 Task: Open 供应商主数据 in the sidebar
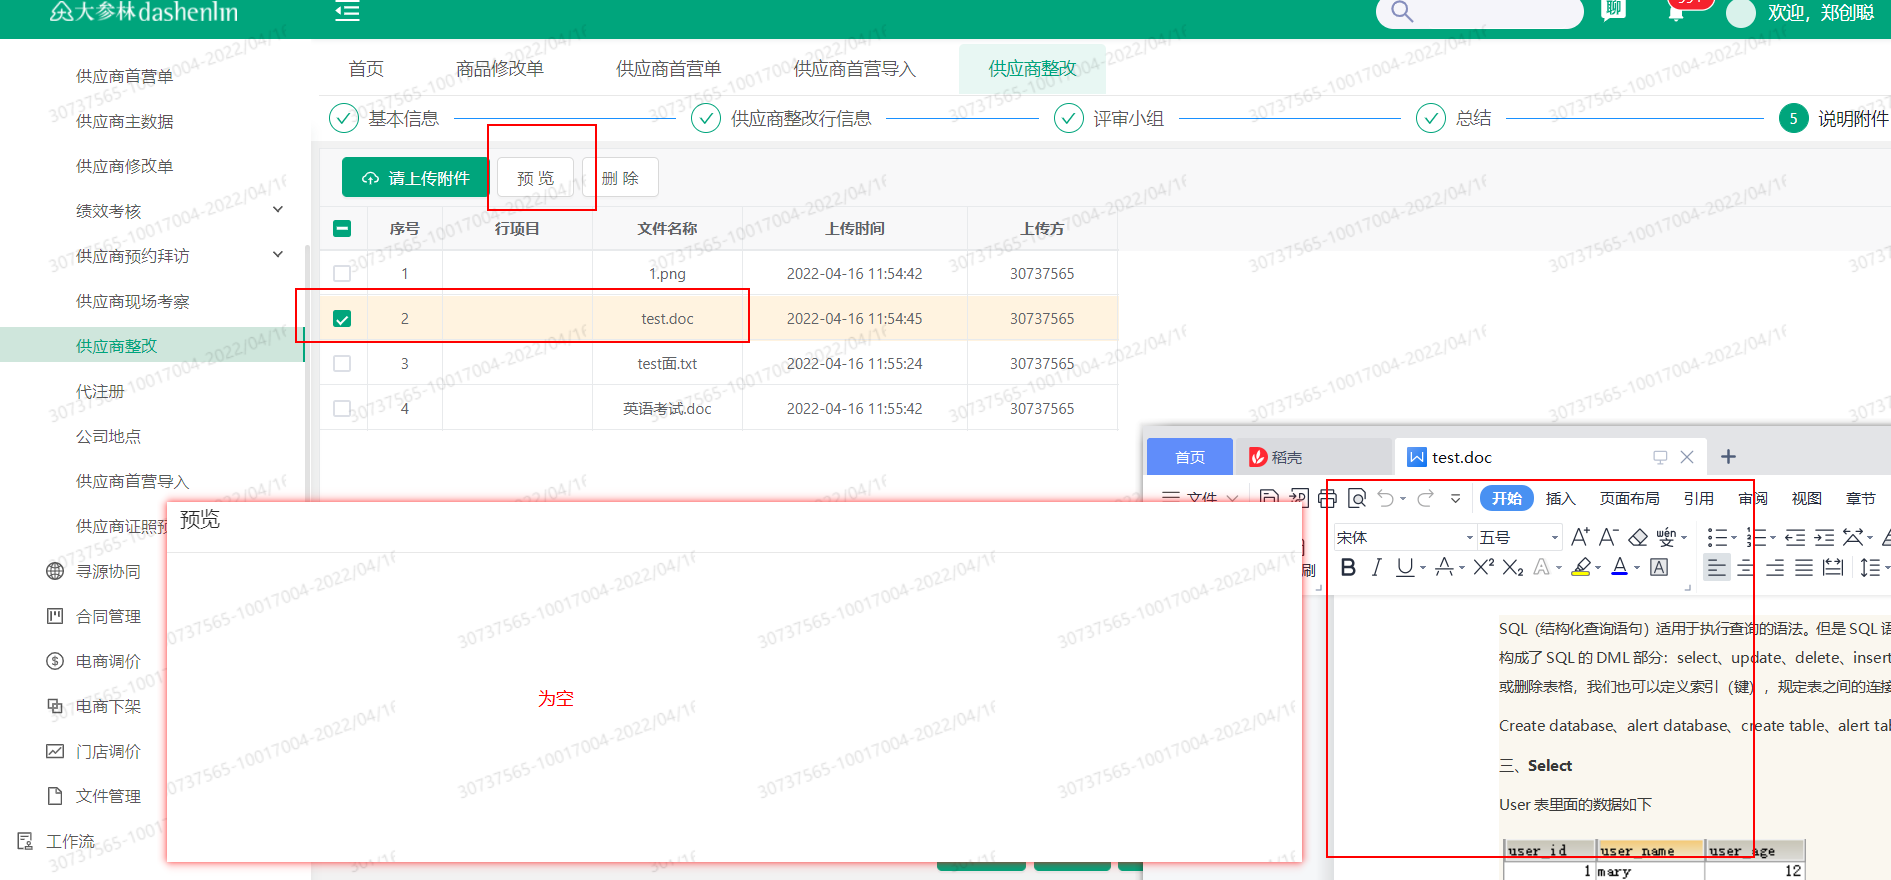(x=125, y=121)
